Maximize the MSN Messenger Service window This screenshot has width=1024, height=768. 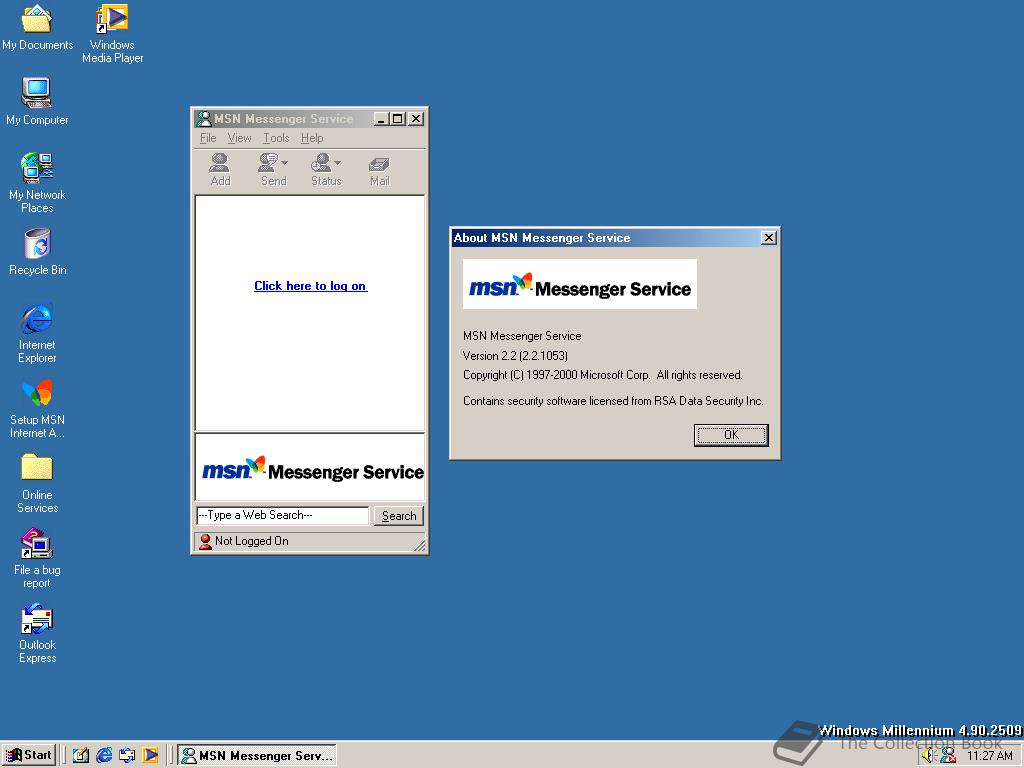[x=397, y=119]
